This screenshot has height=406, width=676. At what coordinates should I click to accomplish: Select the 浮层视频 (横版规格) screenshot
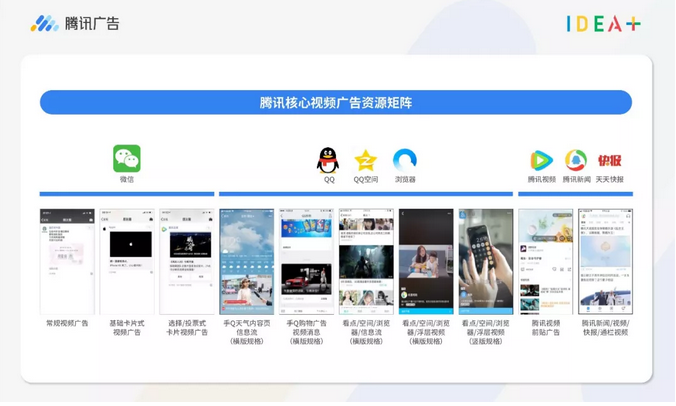coord(426,262)
